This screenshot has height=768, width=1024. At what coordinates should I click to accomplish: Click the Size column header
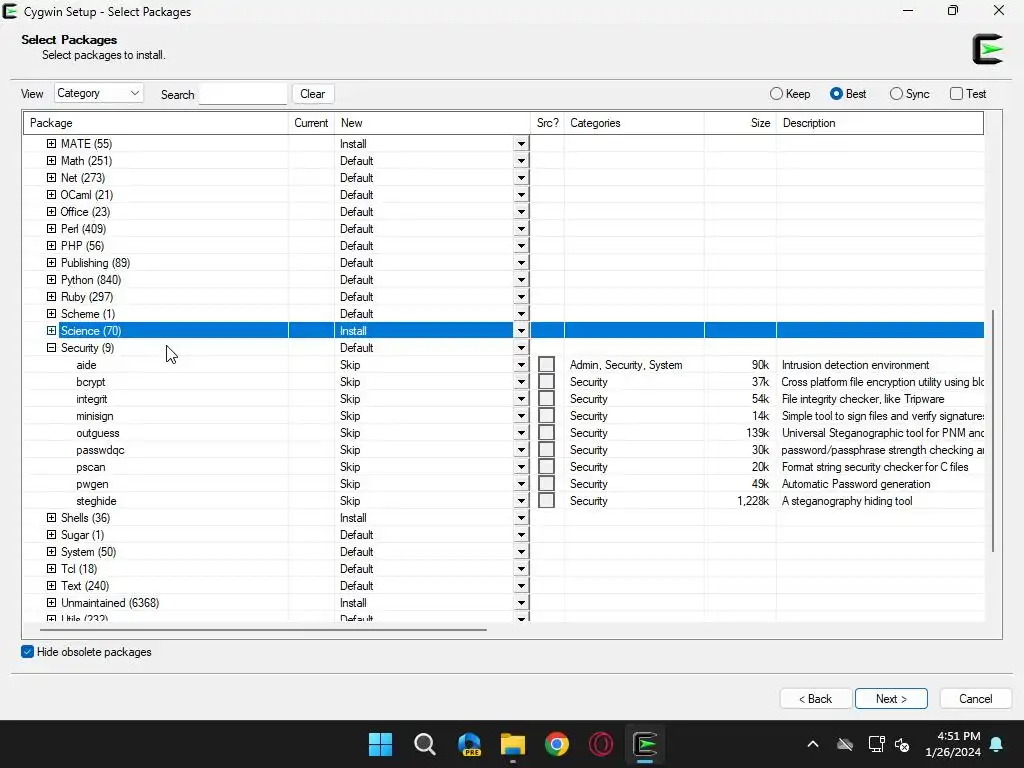click(741, 123)
